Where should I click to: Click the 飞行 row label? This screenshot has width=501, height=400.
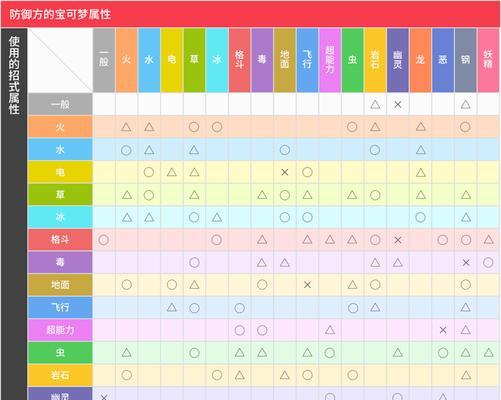click(60, 307)
